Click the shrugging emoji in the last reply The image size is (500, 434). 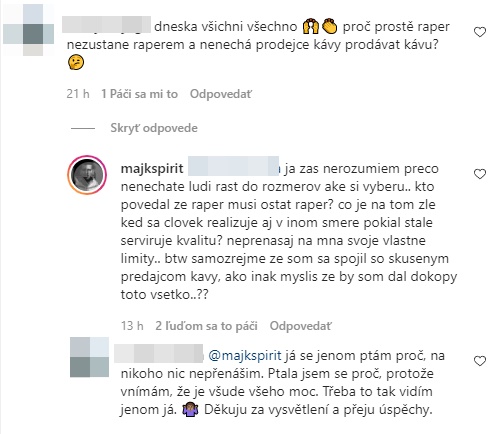point(190,410)
